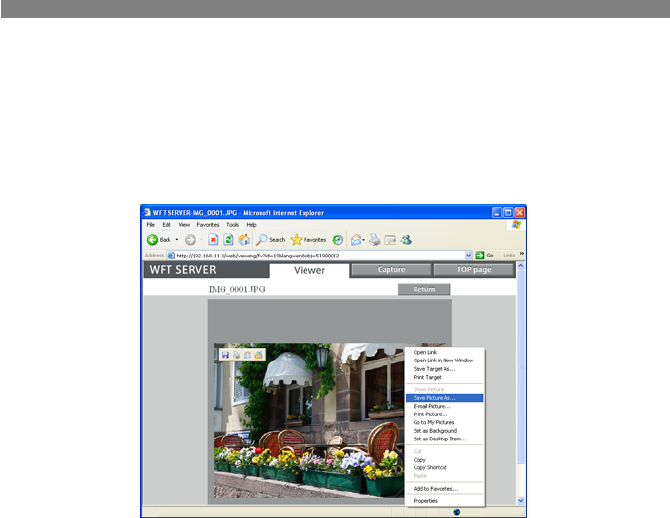Choose Open Link in context menu
670x518 pixels.
tap(444, 353)
